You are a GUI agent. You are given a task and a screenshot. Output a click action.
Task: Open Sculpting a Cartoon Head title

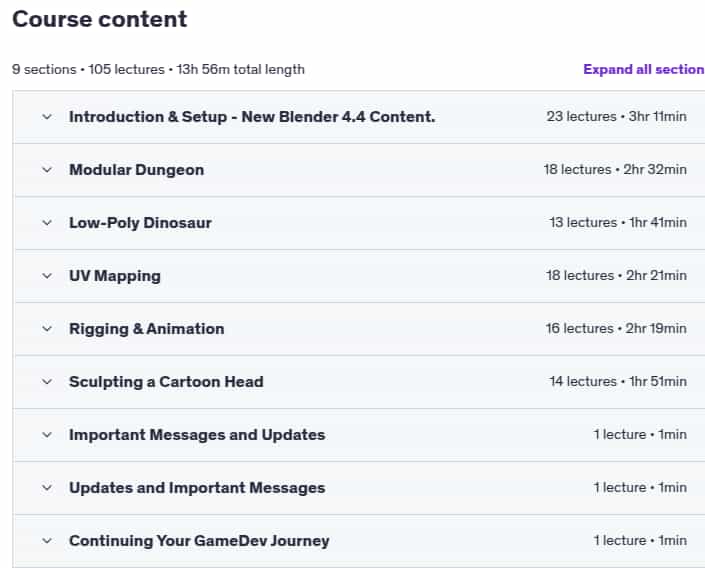(x=166, y=382)
